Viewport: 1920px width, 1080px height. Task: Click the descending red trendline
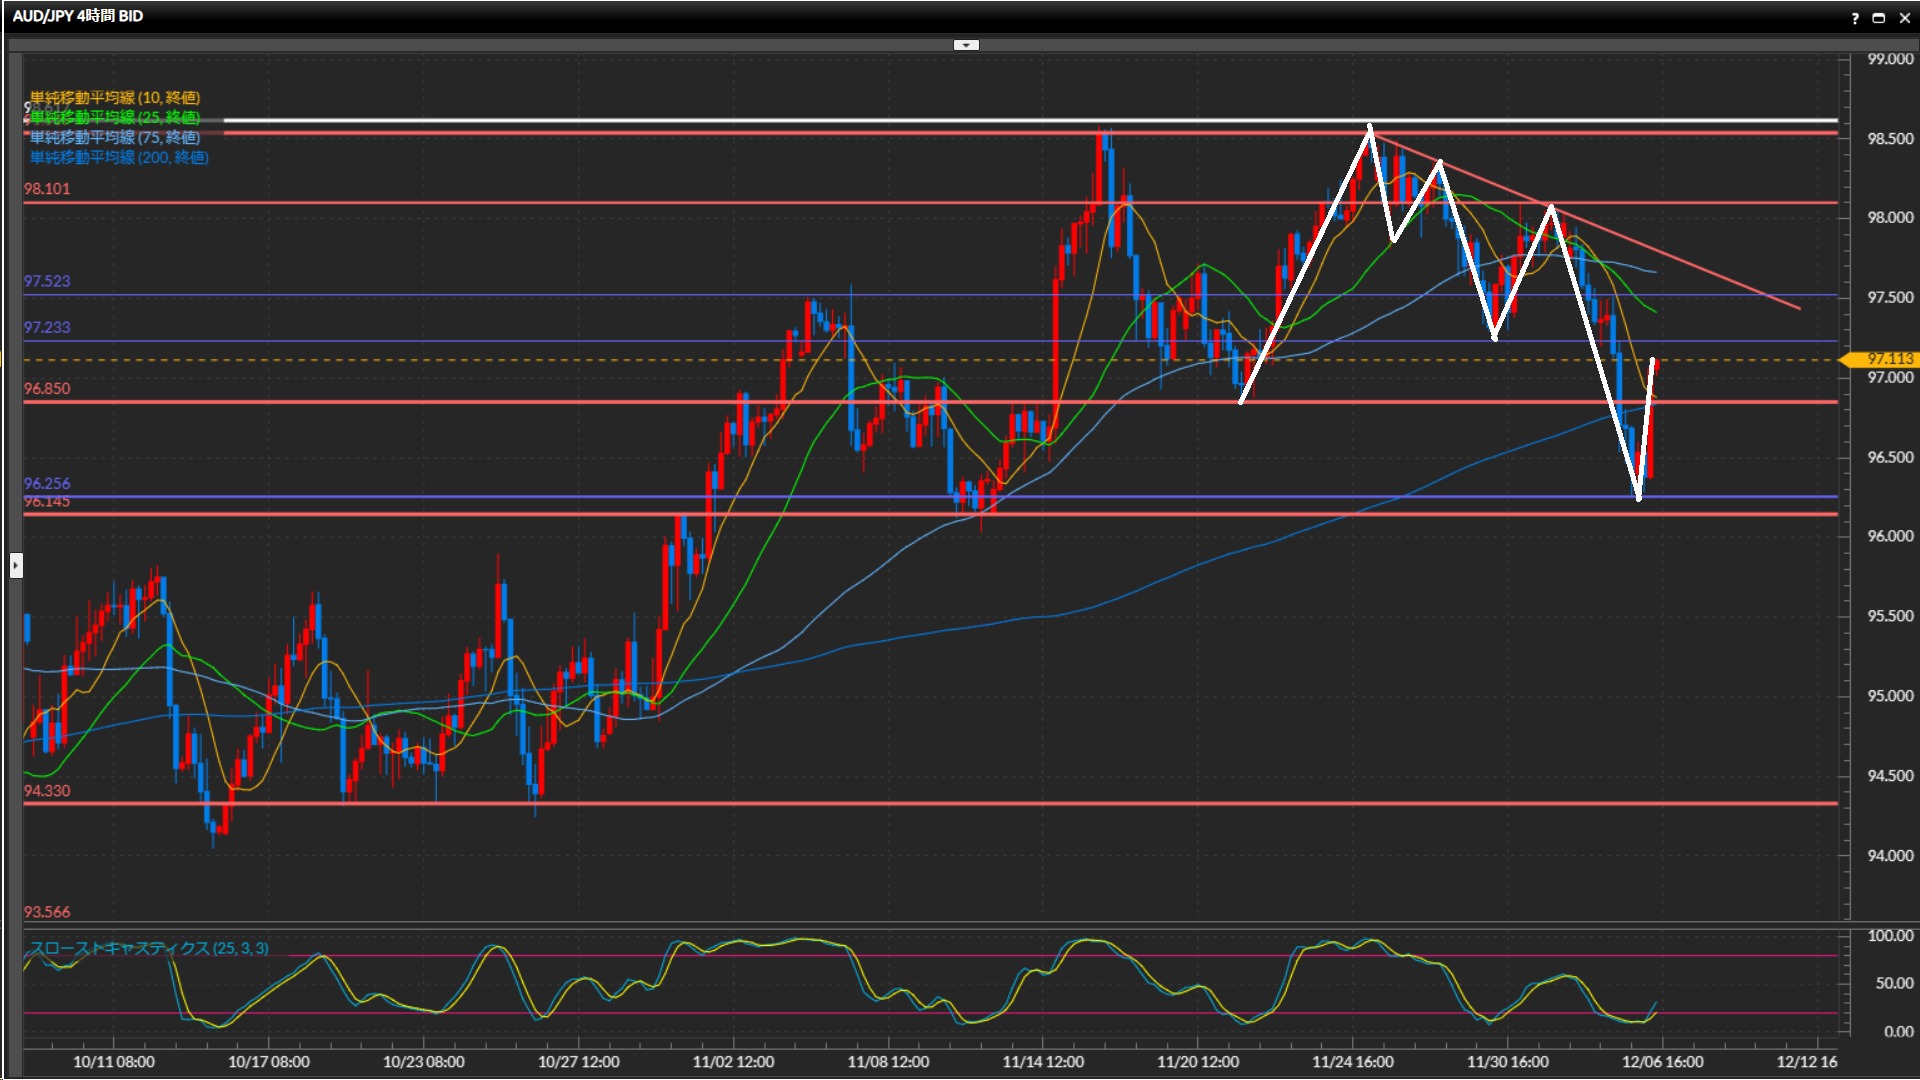coord(1700,268)
